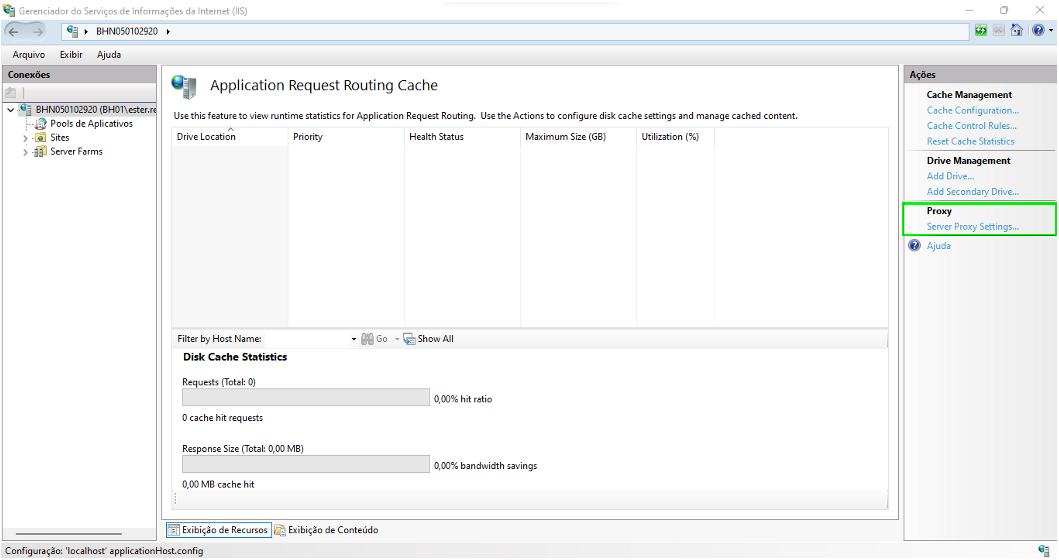Open the Arquivo menu

point(28,55)
